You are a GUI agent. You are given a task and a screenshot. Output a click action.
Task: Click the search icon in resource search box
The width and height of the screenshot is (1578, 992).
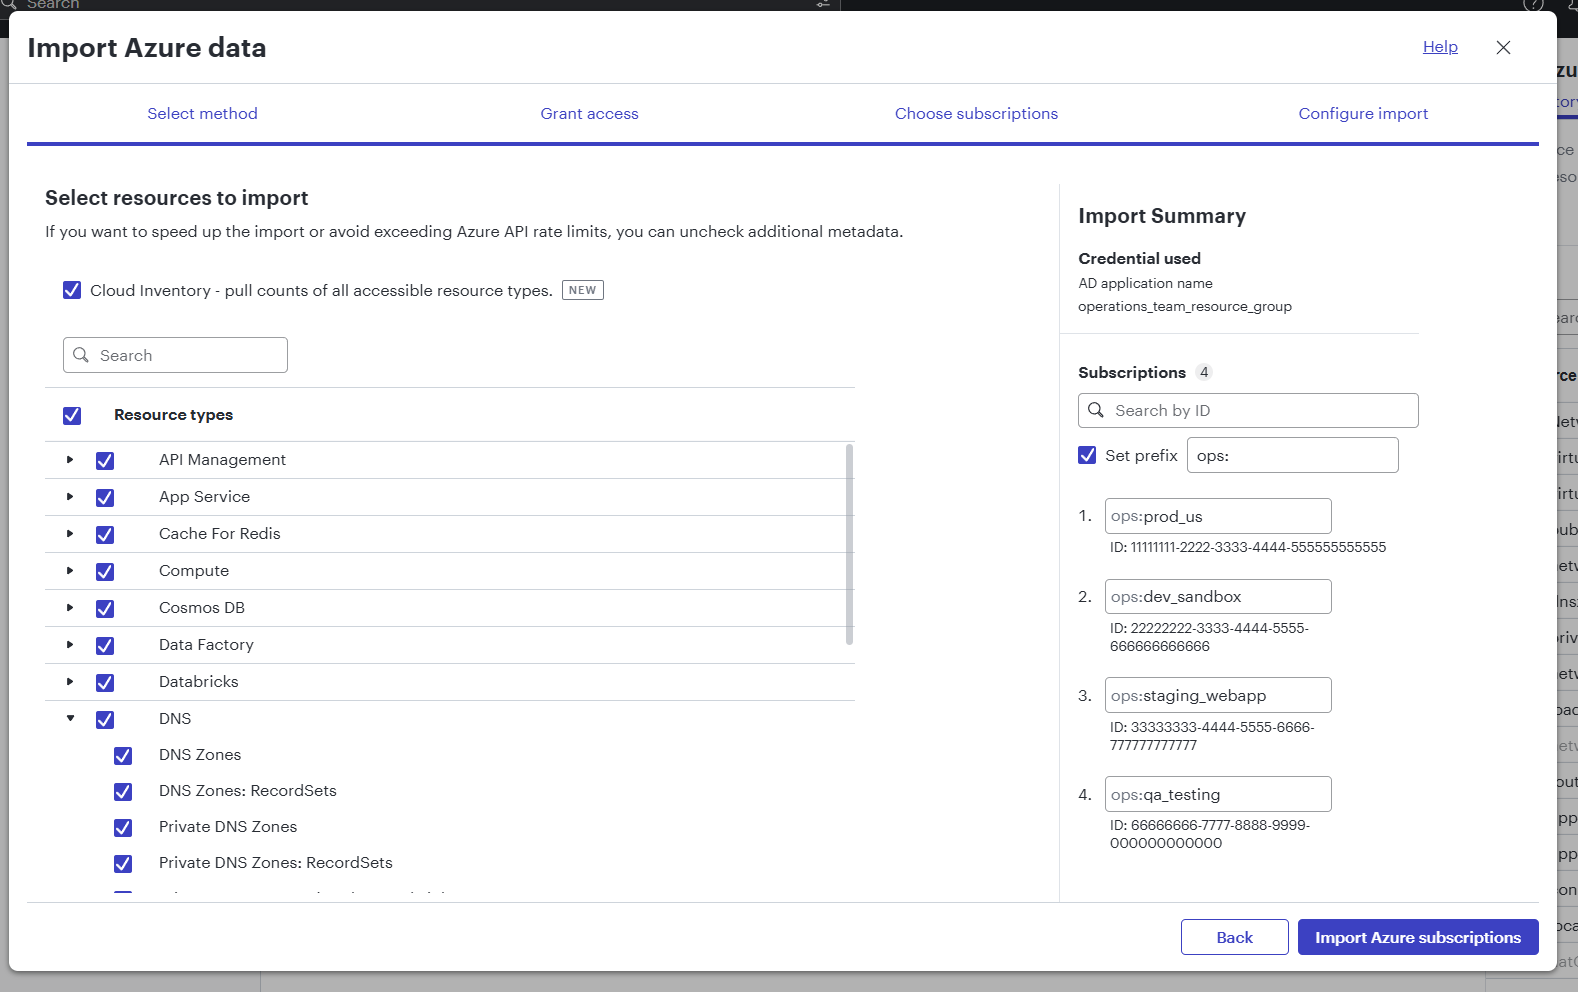tap(82, 355)
